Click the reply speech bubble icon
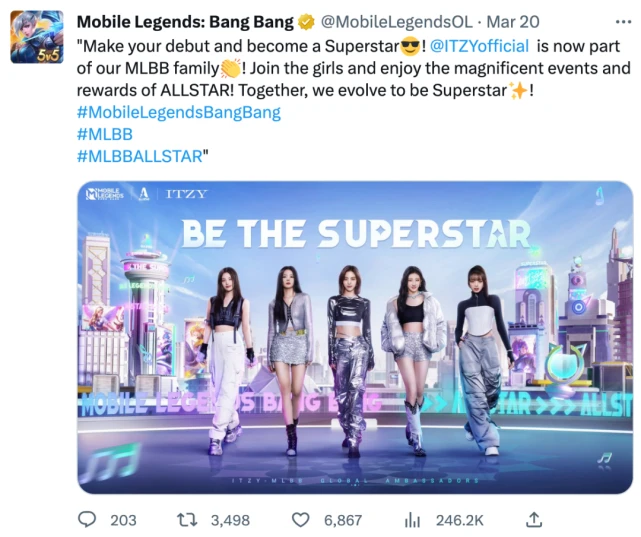641x537 pixels. pos(88,519)
